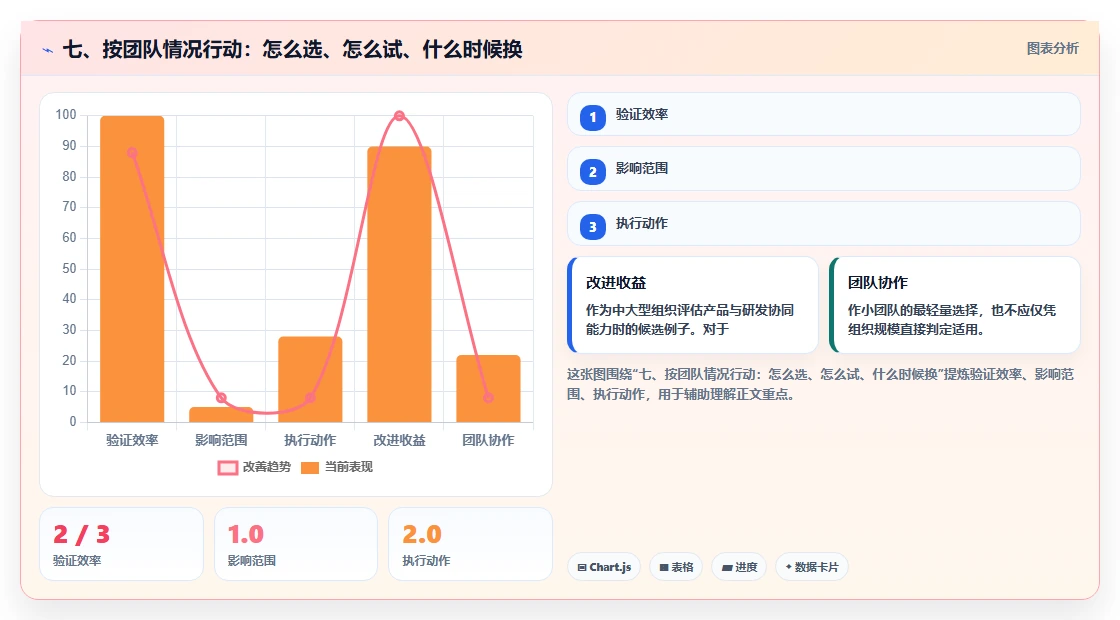
Task: Click the Chart.js tag
Action: coord(604,567)
